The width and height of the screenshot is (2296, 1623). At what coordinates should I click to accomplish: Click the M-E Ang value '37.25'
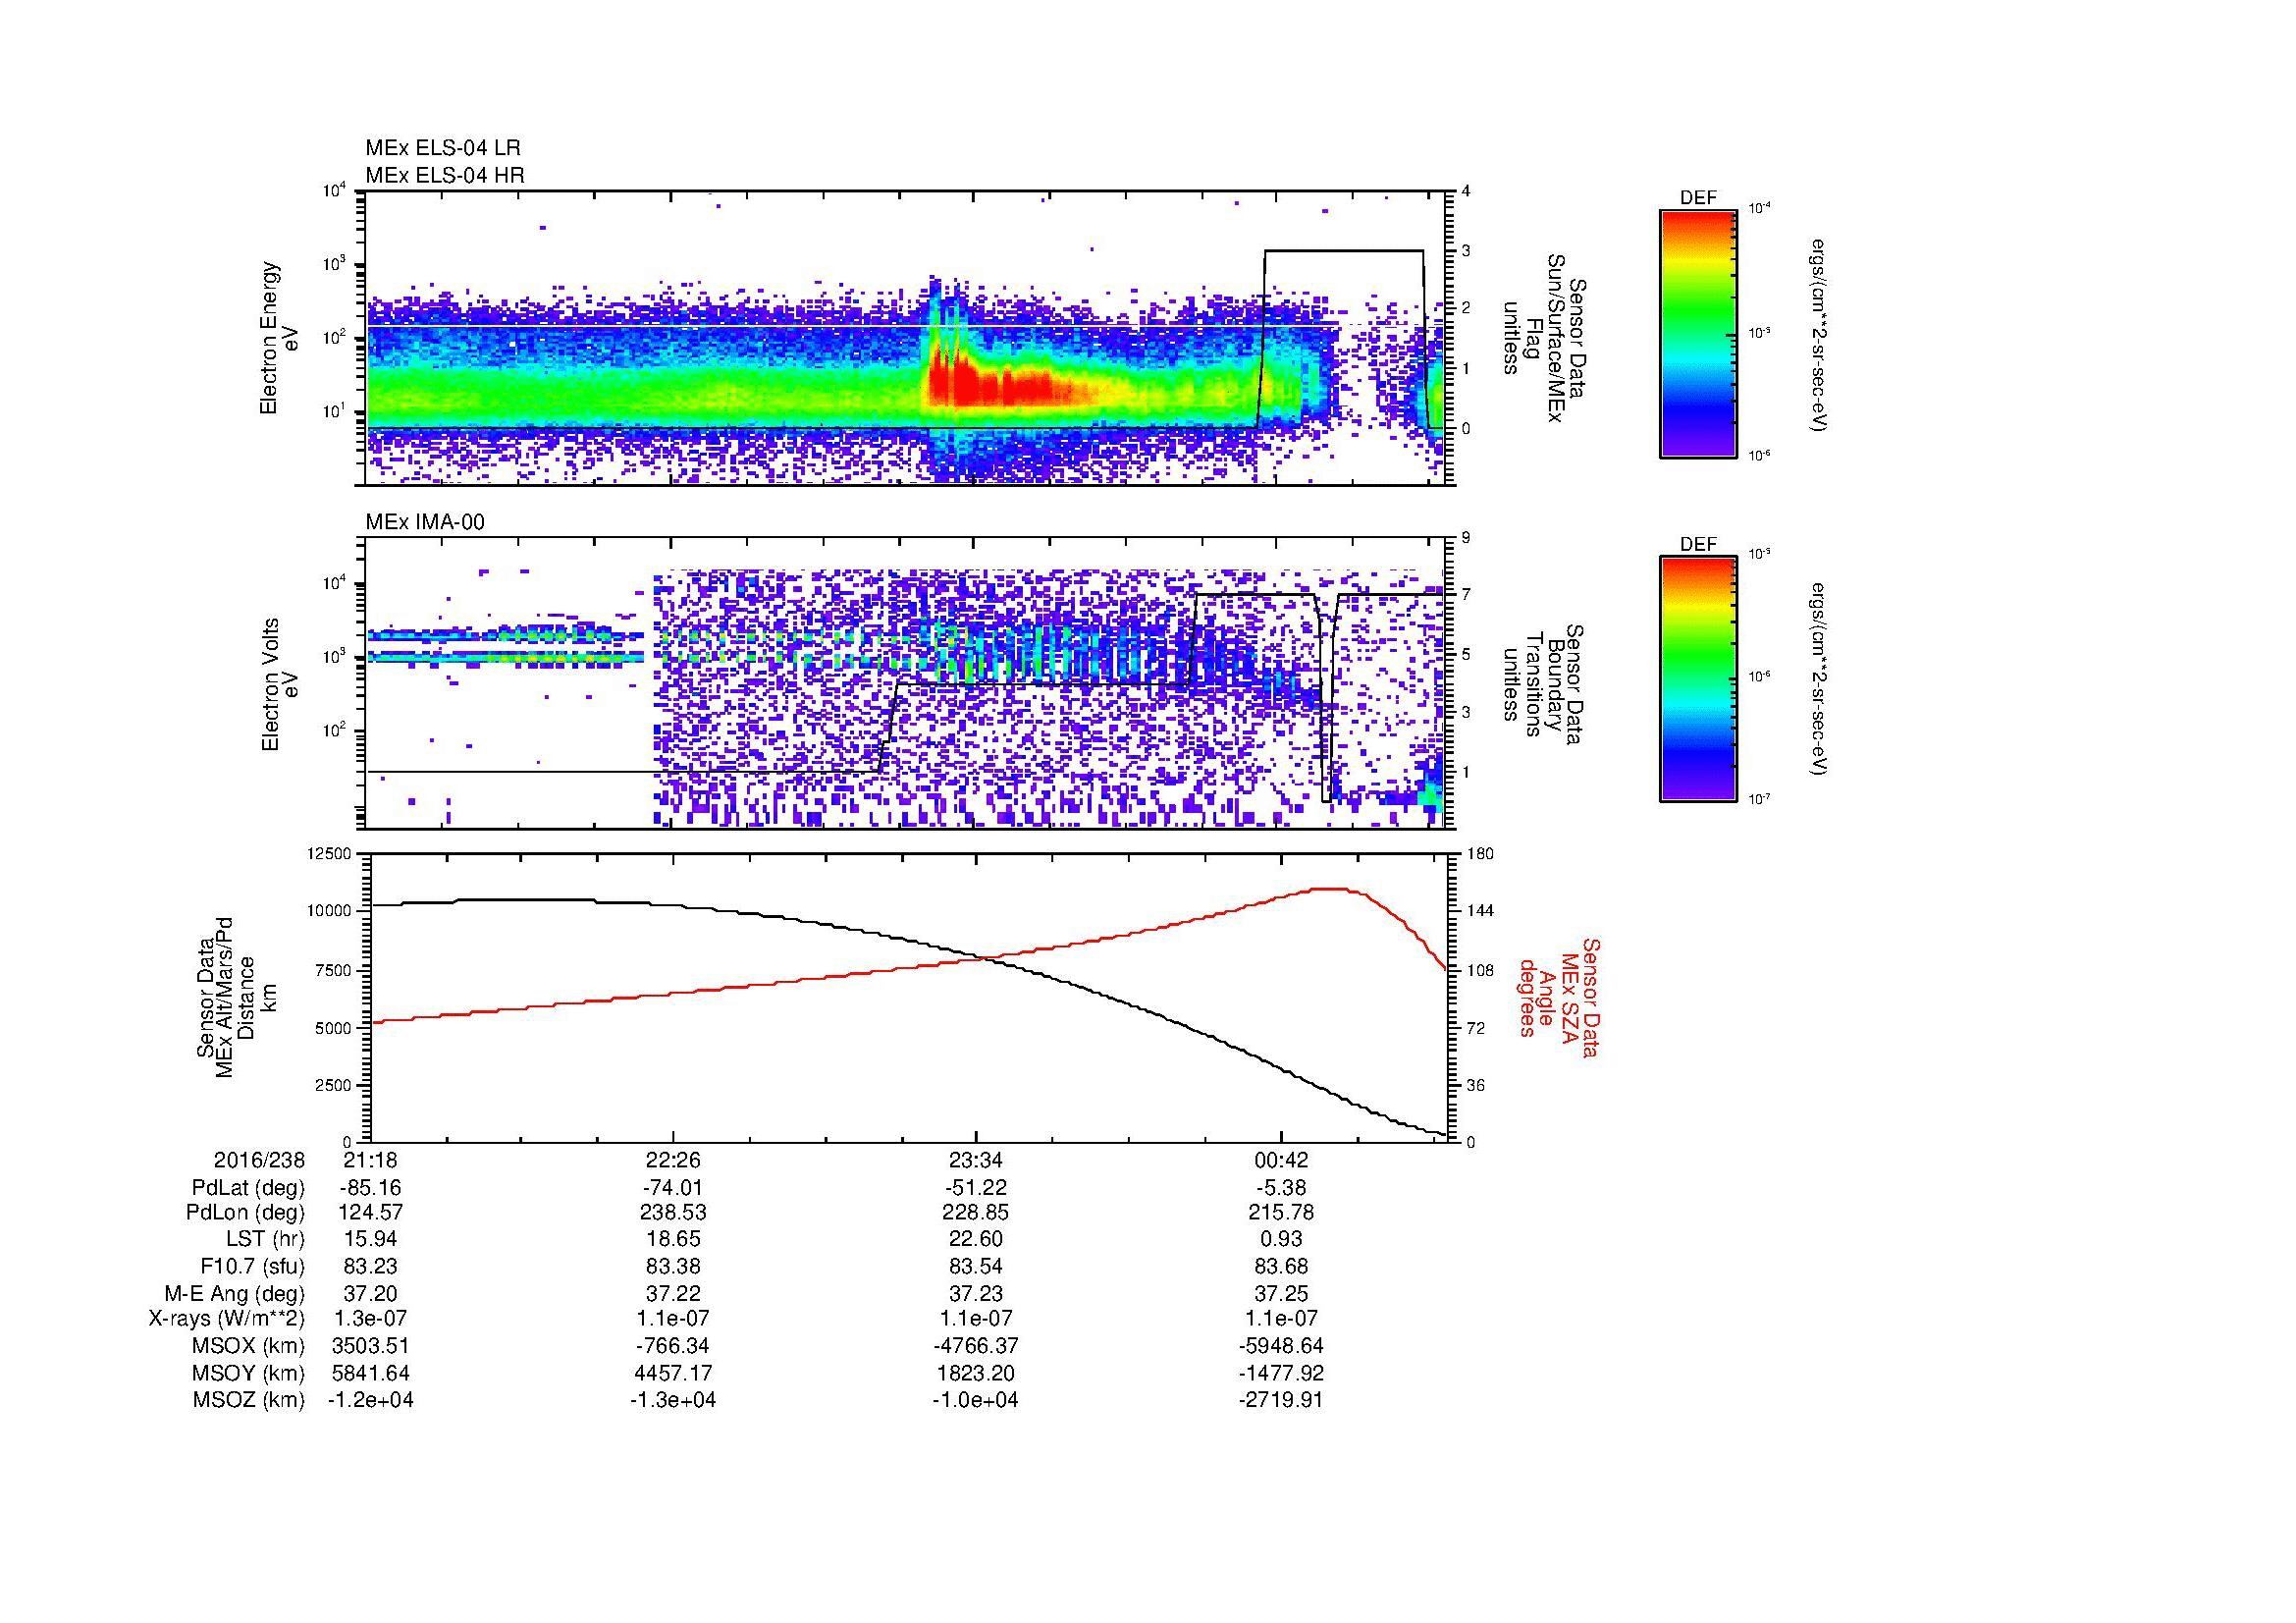click(x=1281, y=1293)
